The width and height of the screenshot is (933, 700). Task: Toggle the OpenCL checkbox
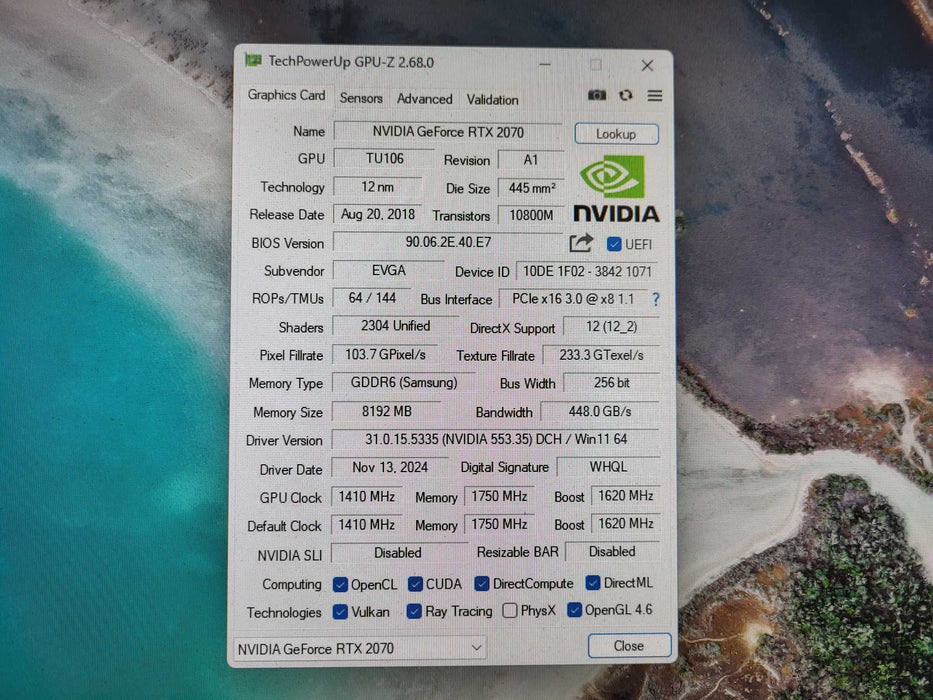pos(340,585)
